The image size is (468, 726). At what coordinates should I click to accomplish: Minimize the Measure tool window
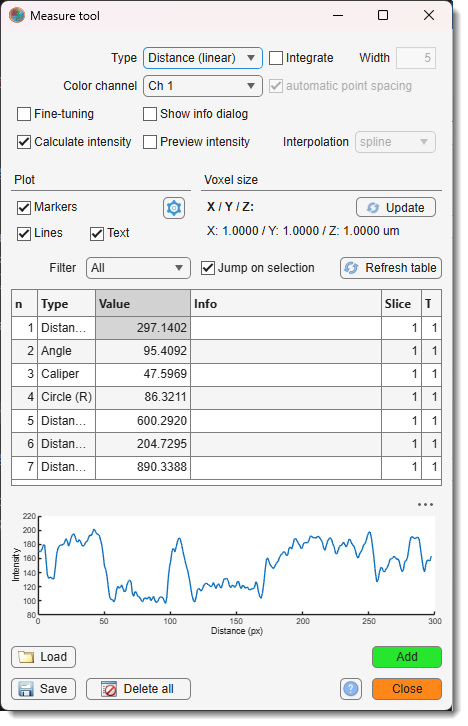[x=338, y=15]
